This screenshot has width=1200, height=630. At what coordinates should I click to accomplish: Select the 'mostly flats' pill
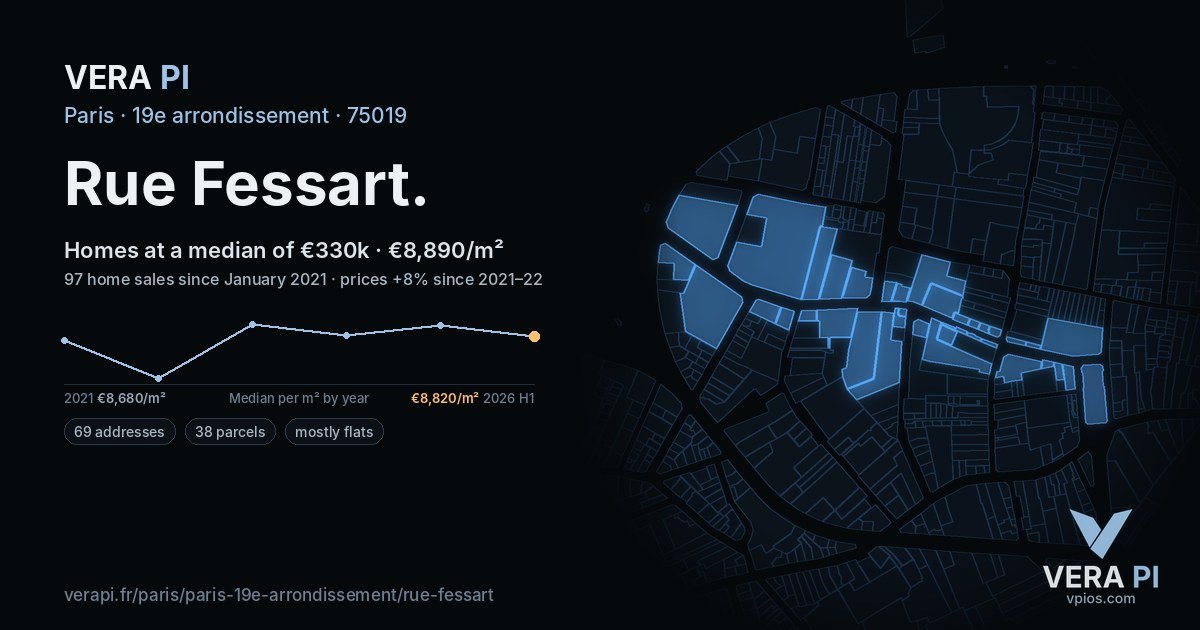[334, 432]
